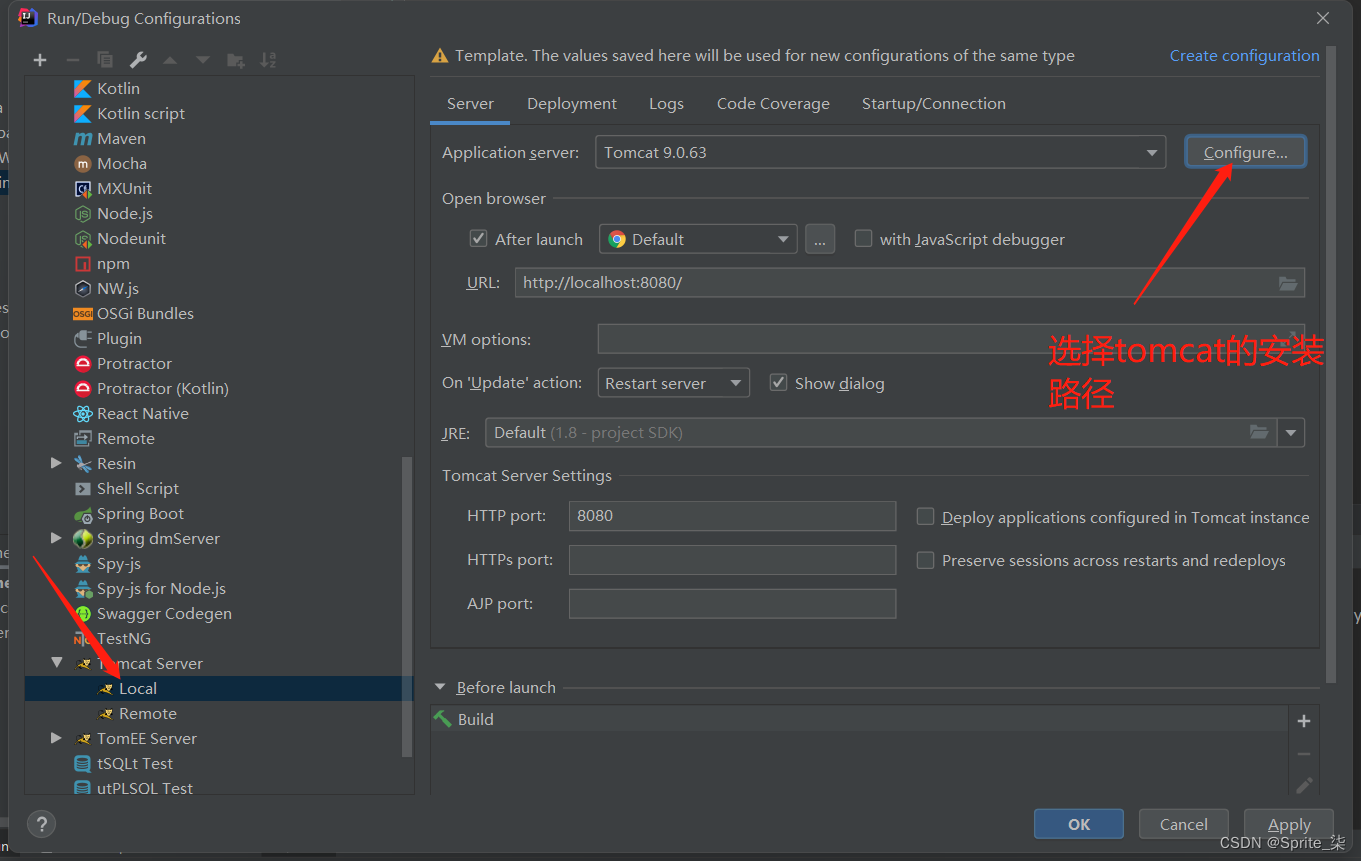Select the Spring Boot icon
This screenshot has width=1361, height=861.
click(x=83, y=514)
